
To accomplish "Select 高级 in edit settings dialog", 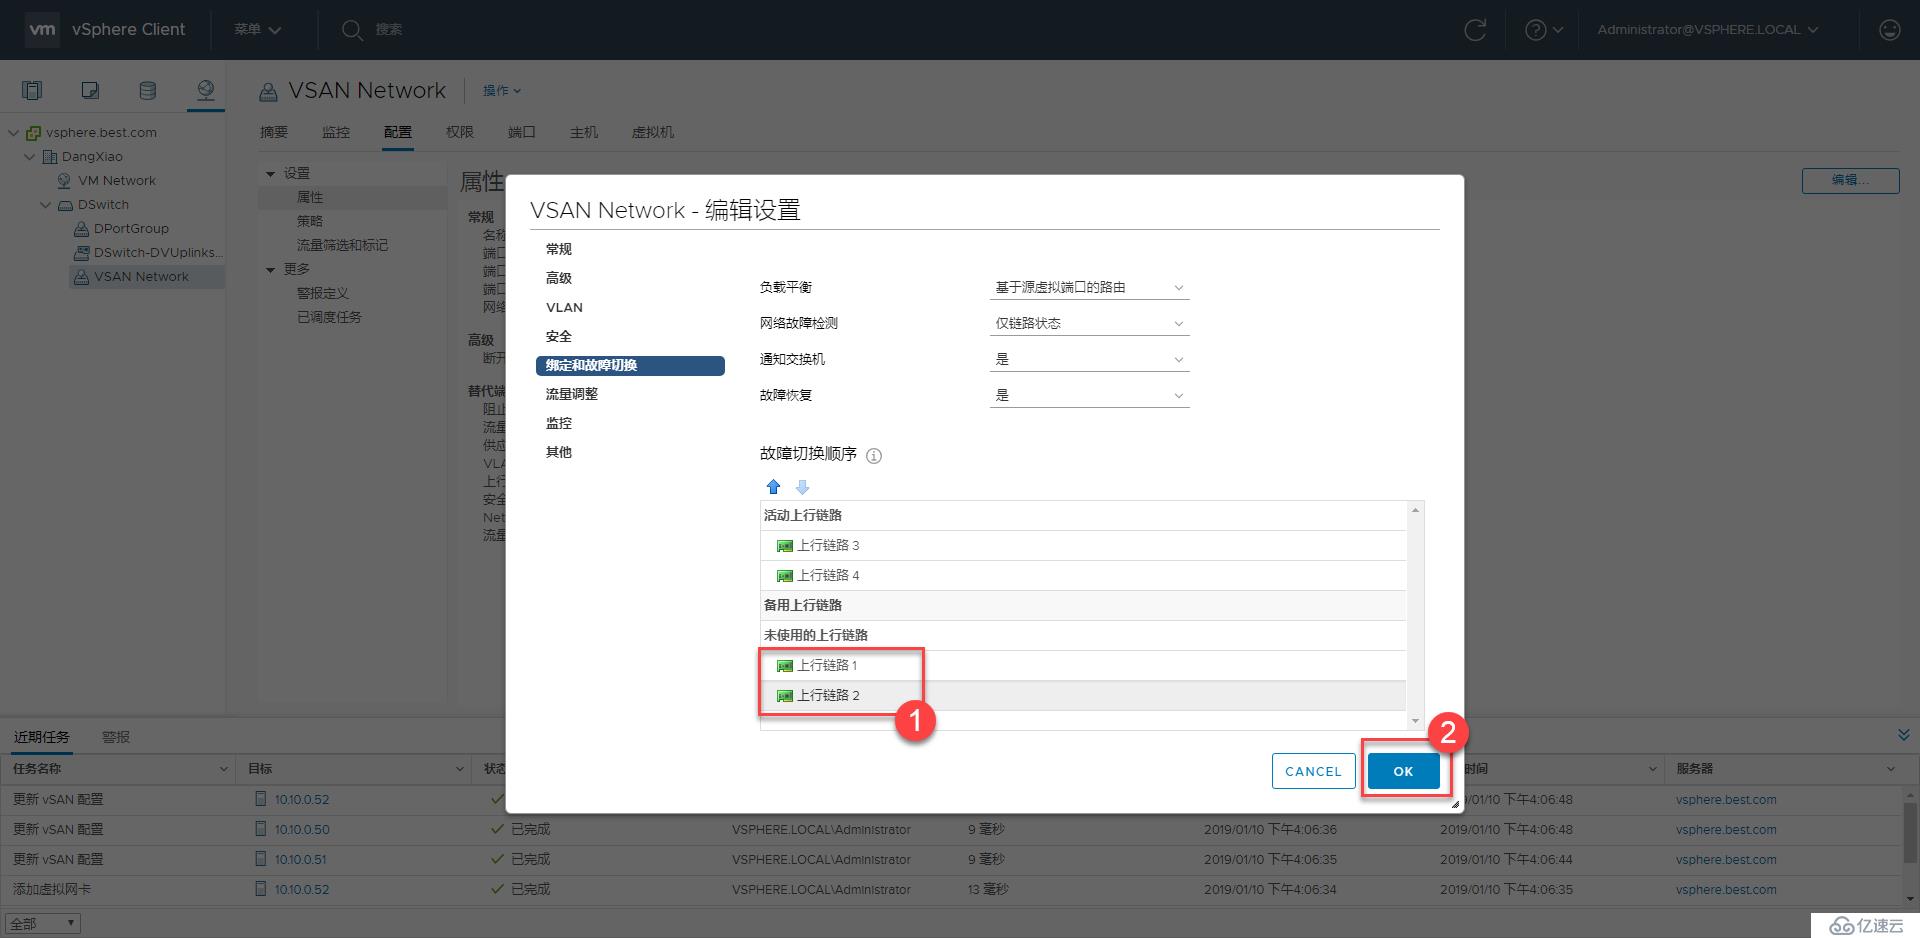I will pyautogui.click(x=559, y=278).
